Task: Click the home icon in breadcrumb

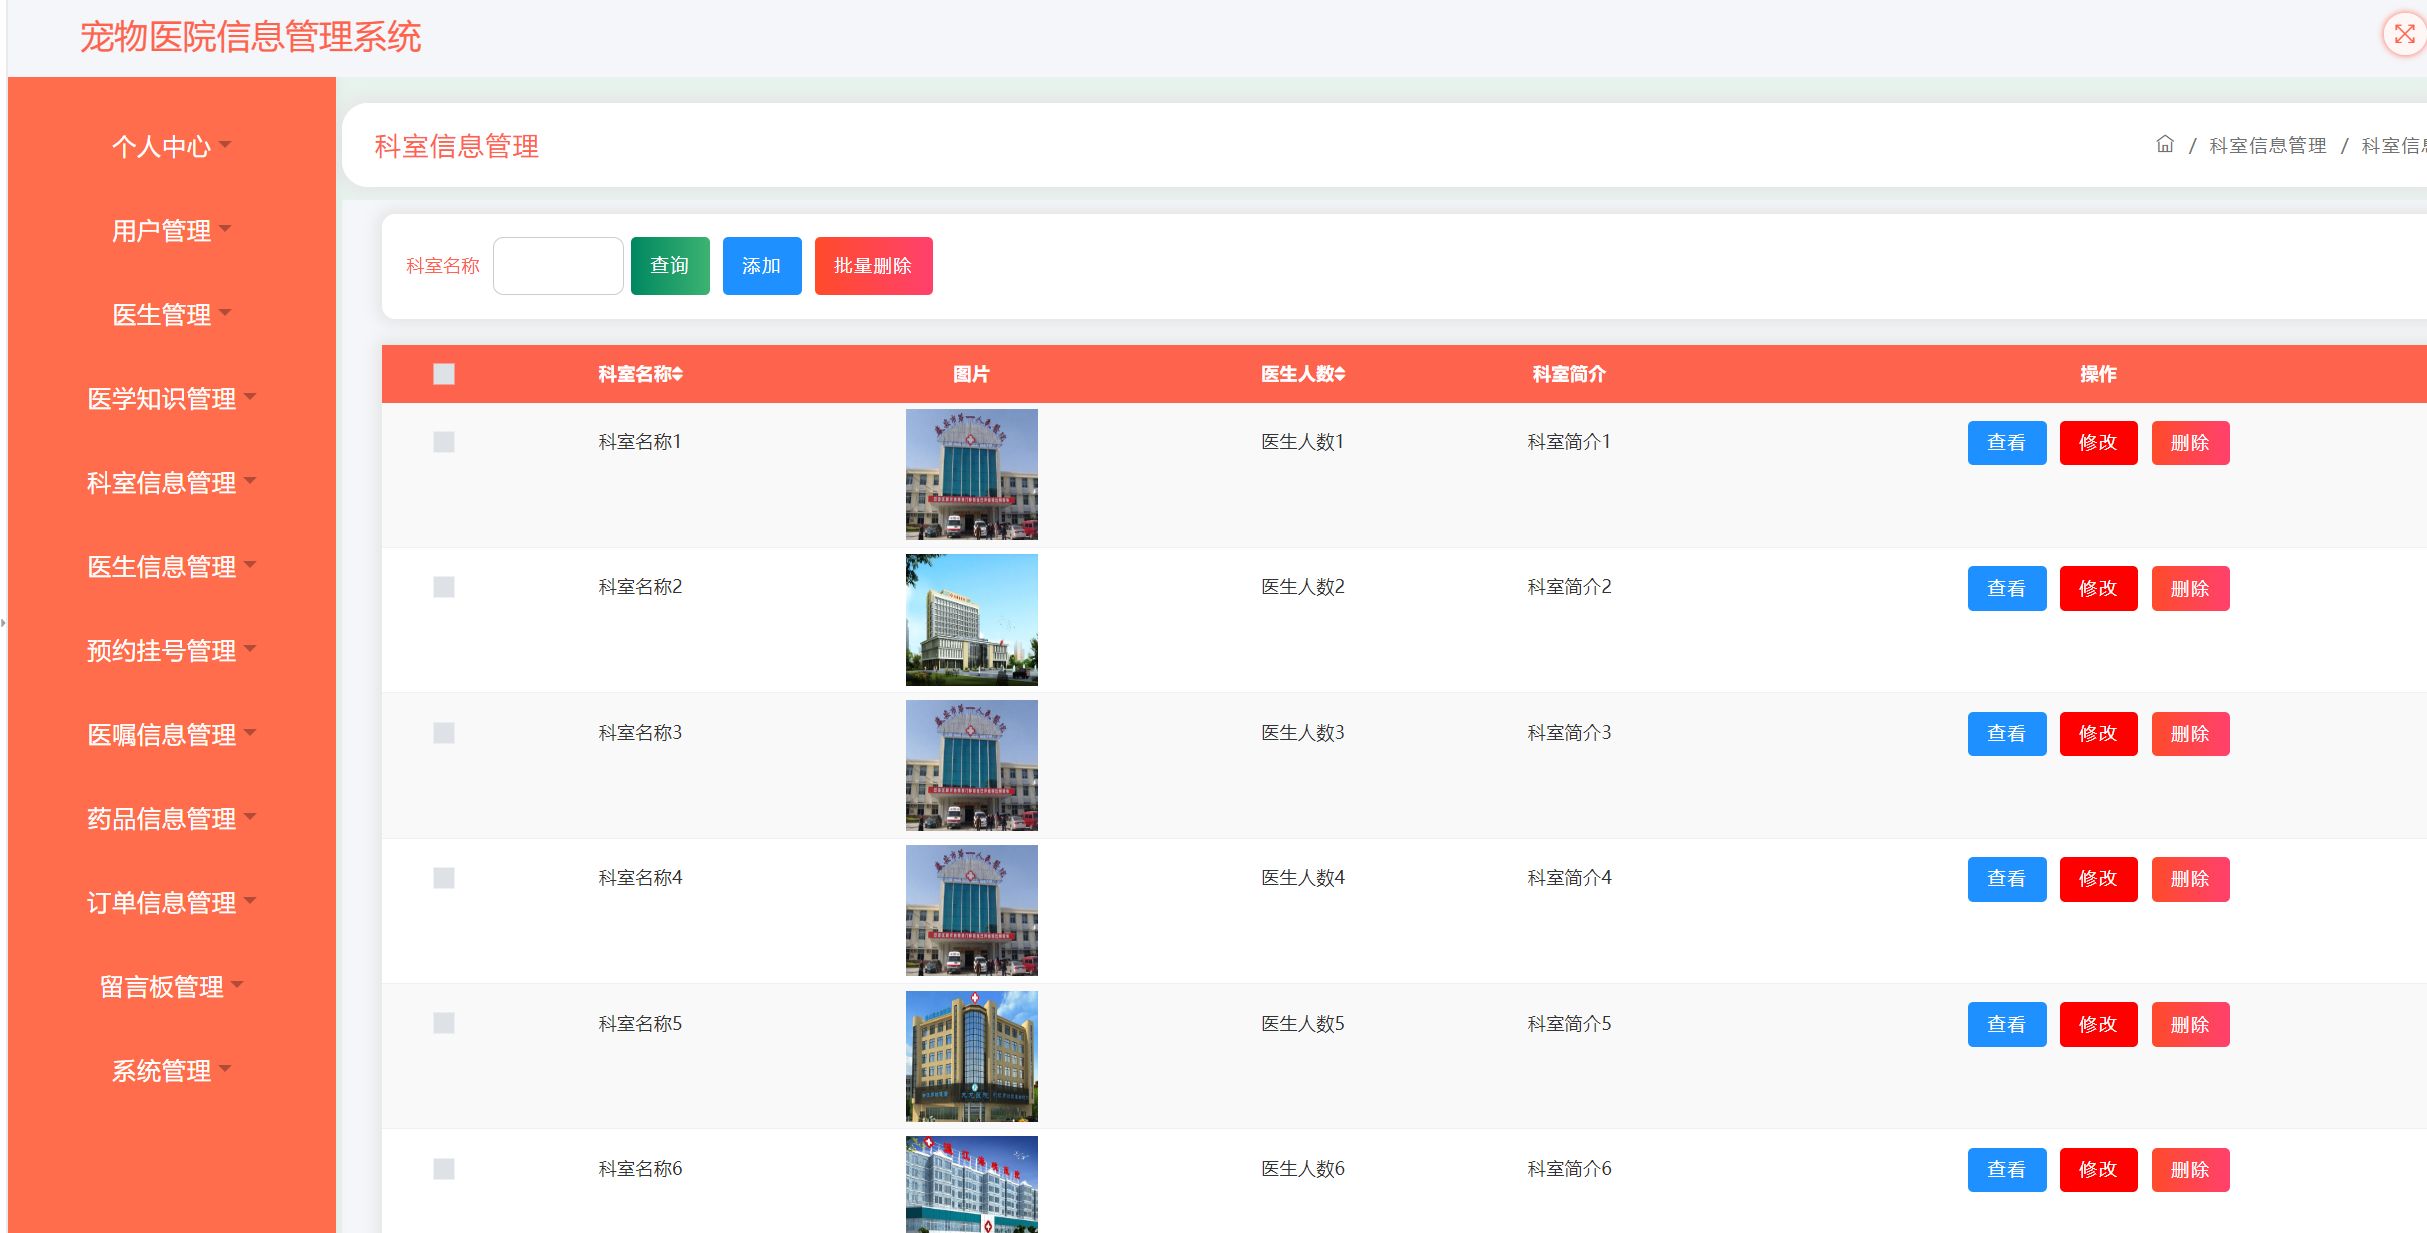Action: [x=2165, y=145]
